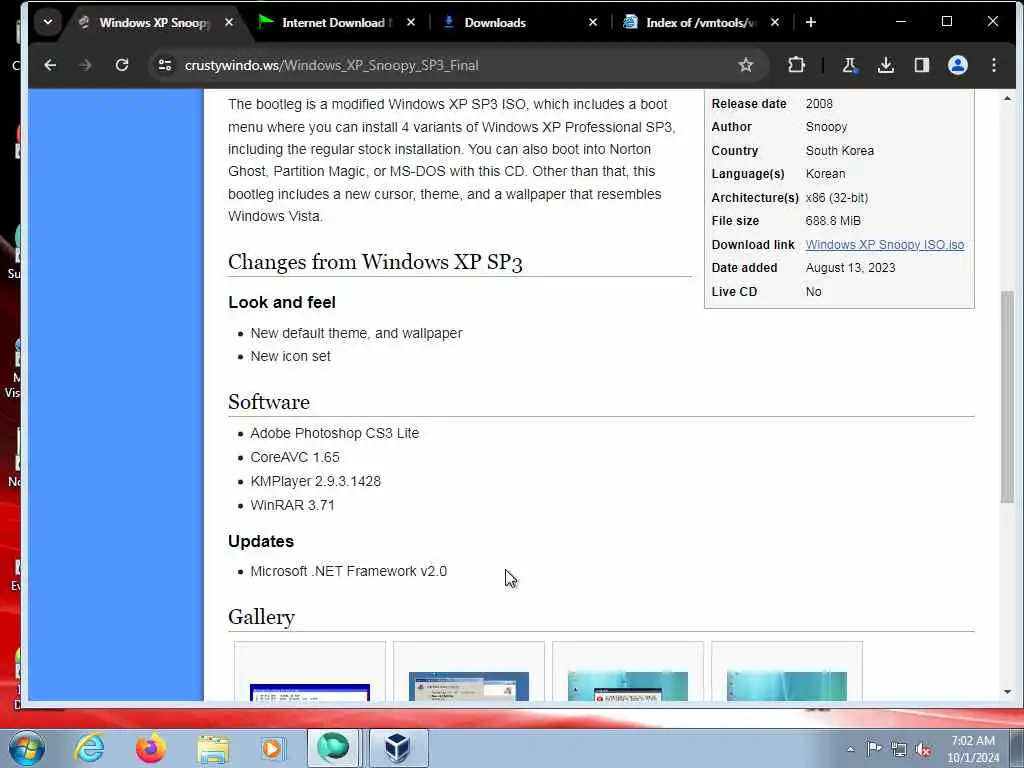Open Action Center flag tray icon
The width and height of the screenshot is (1024, 768).
point(873,749)
